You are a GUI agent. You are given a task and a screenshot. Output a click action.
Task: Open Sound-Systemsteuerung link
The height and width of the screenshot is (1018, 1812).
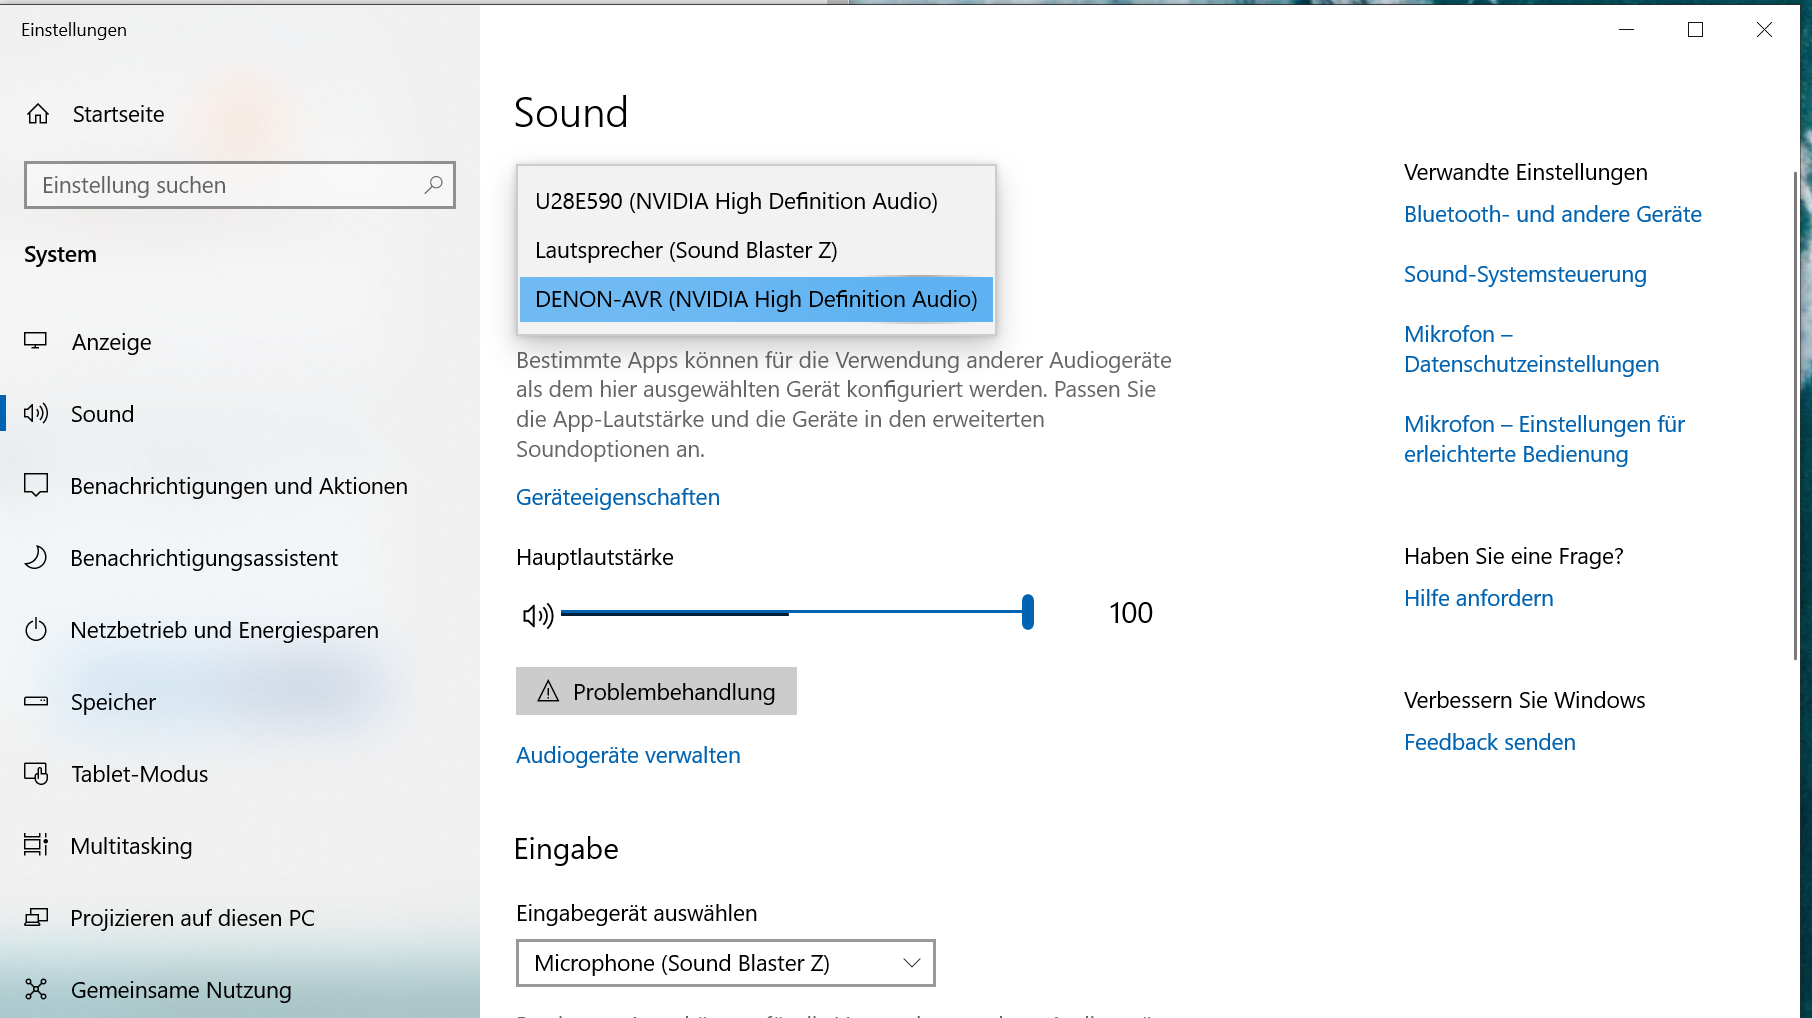(1525, 274)
